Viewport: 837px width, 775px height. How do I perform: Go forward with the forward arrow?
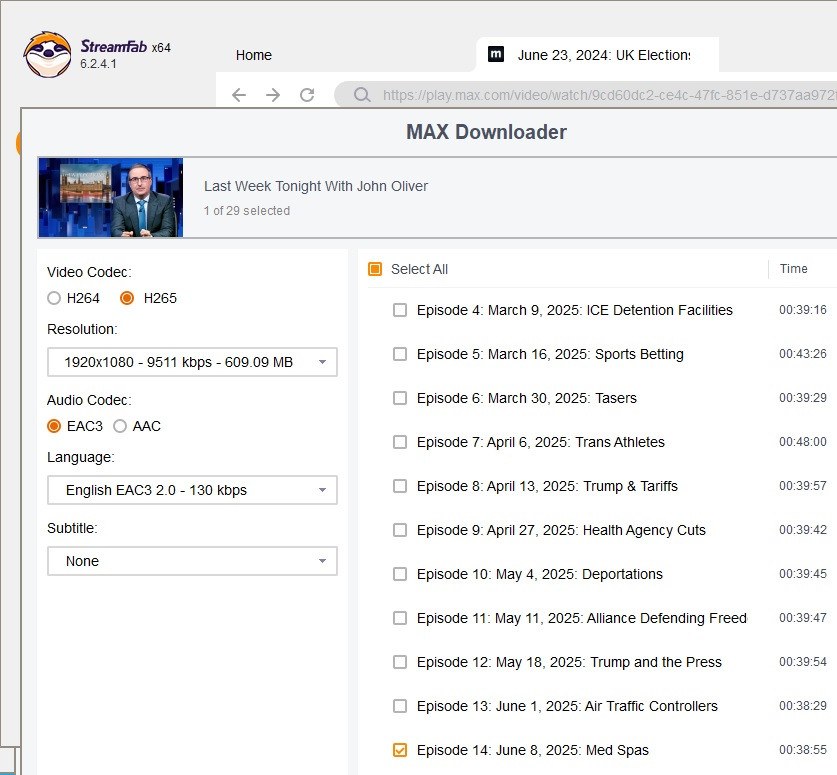click(x=273, y=95)
